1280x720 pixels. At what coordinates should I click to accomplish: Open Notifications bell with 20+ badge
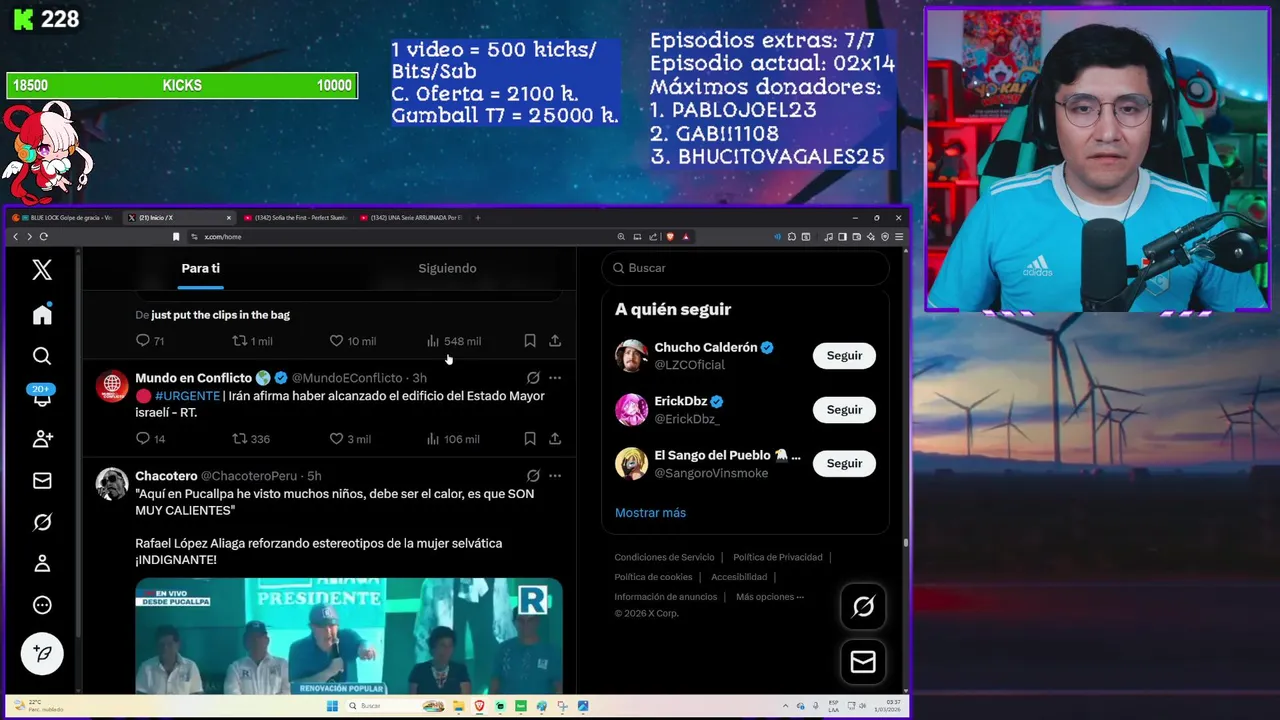click(42, 397)
